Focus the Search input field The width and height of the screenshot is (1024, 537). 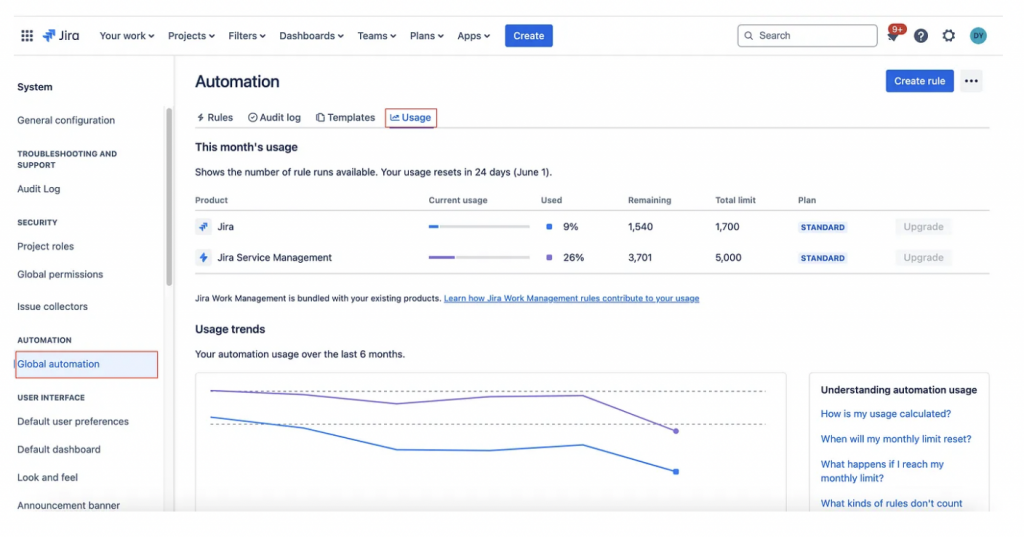point(807,36)
